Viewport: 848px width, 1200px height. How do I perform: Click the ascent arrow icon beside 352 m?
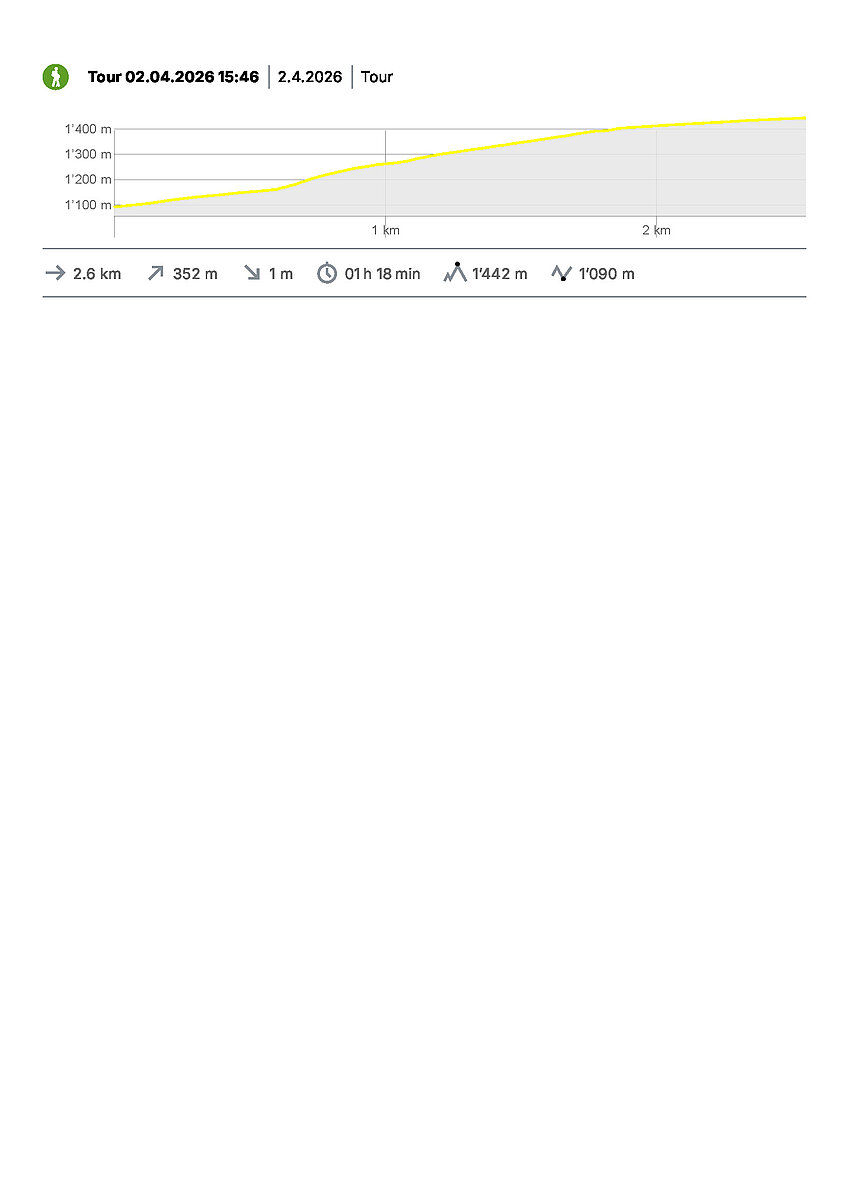[x=155, y=274]
